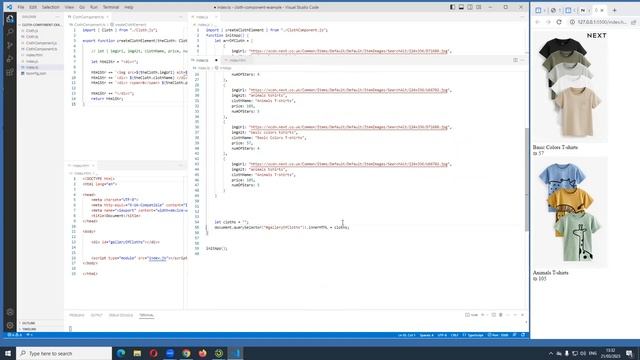Viewport: 640px width, 360px height.
Task: Click errors and warnings count in status bar
Action: (x=14, y=336)
